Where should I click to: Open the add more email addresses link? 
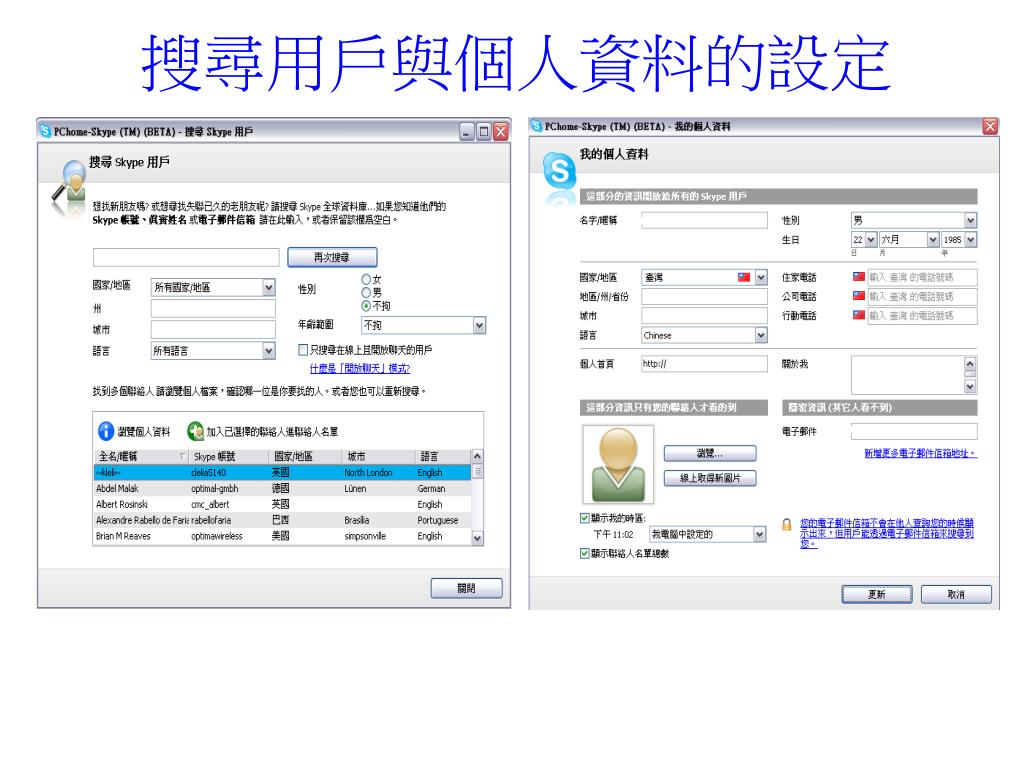(921, 453)
